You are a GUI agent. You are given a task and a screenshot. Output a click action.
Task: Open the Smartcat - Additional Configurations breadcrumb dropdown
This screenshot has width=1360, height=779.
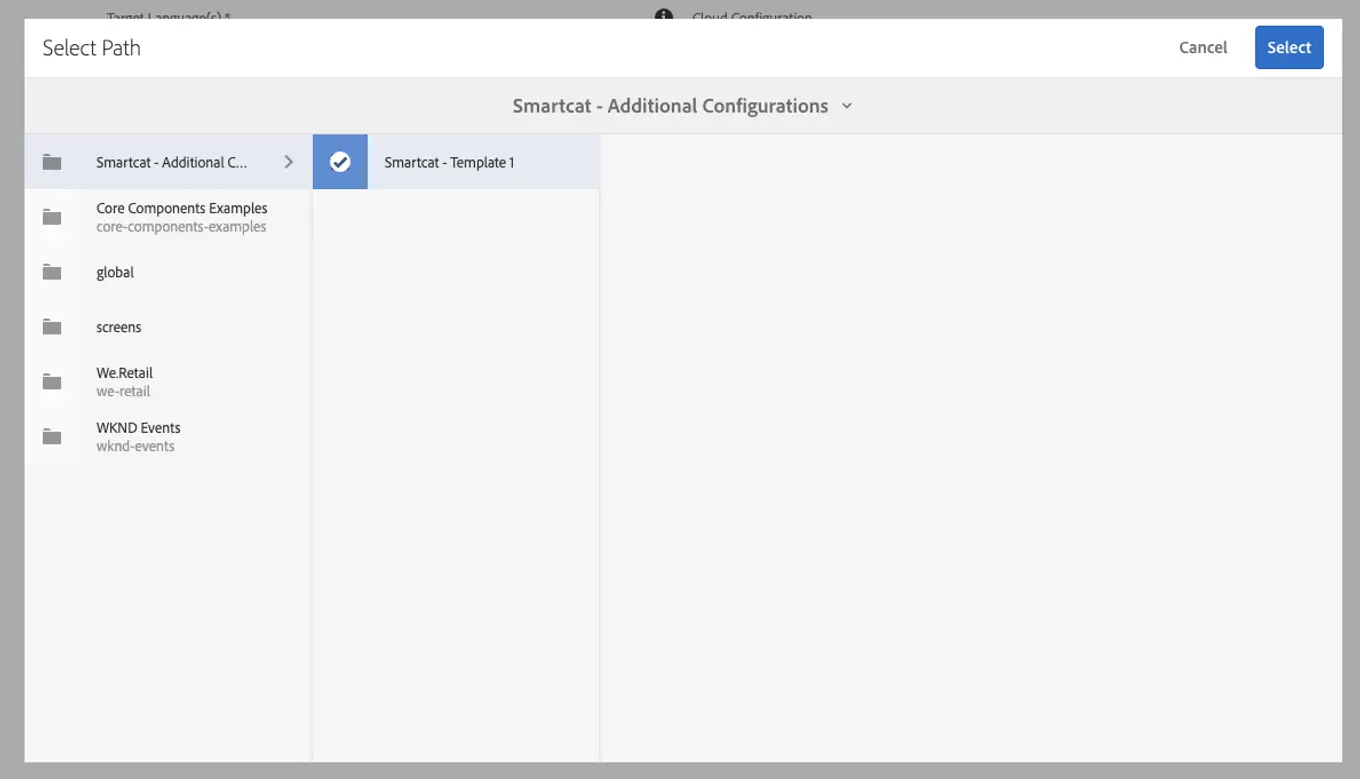[682, 106]
